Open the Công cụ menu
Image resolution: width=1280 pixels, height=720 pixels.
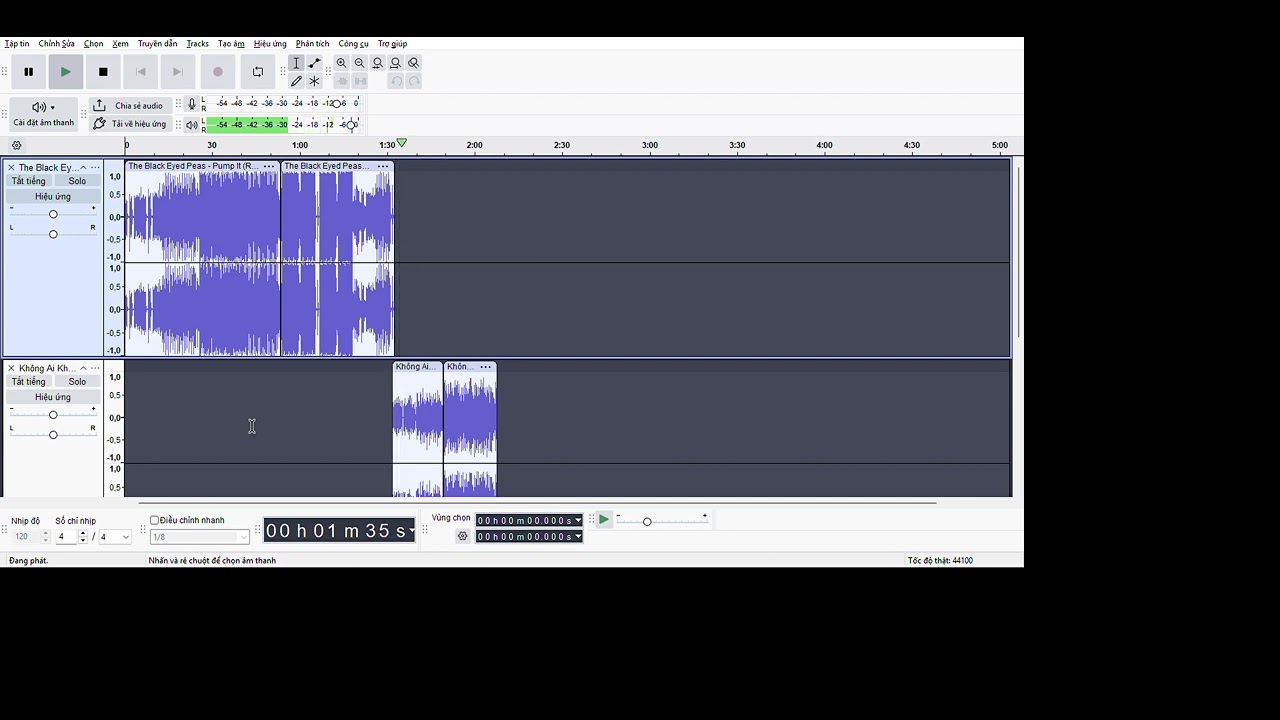(353, 44)
